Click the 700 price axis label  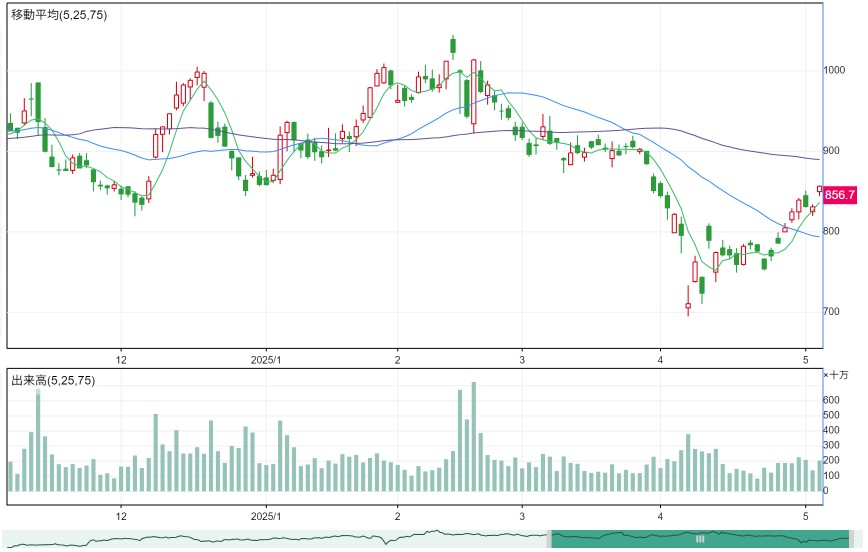point(831,311)
